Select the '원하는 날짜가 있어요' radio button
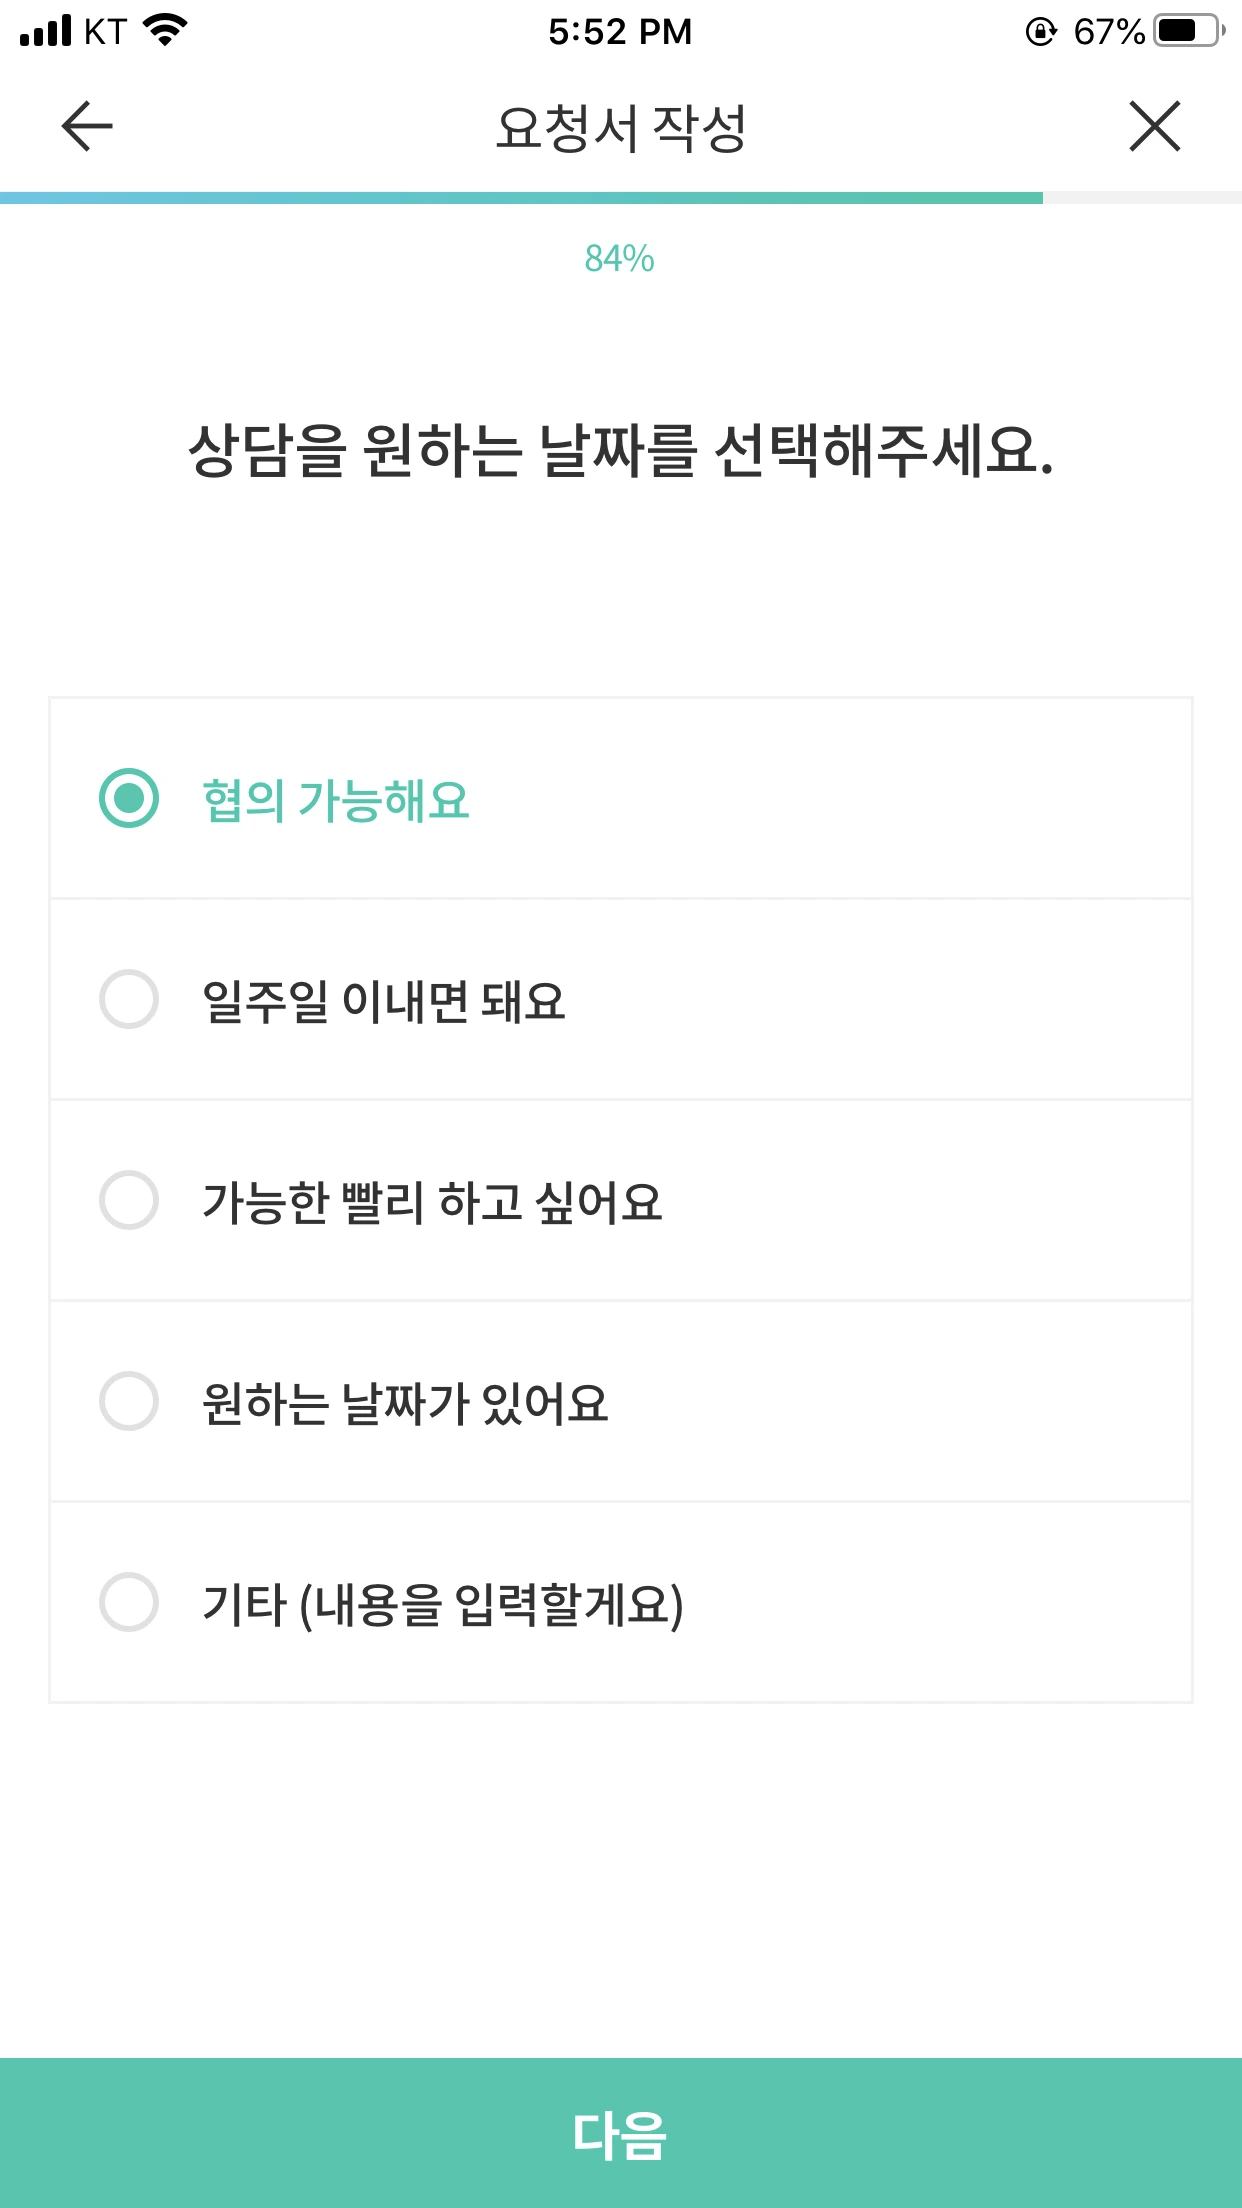The width and height of the screenshot is (1242, 2208). pos(129,1401)
